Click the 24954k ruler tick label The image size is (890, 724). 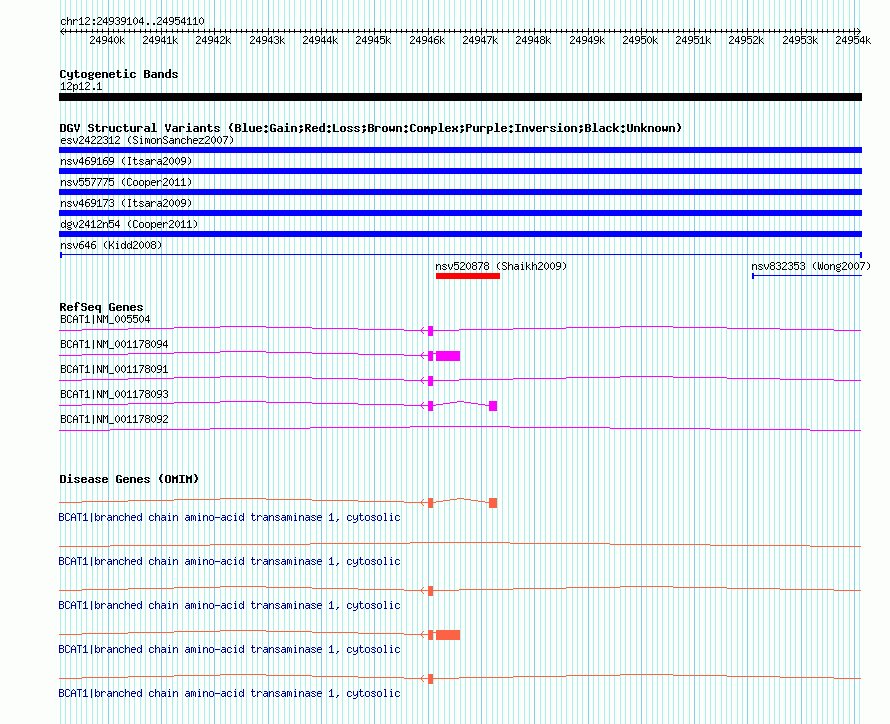[x=853, y=40]
